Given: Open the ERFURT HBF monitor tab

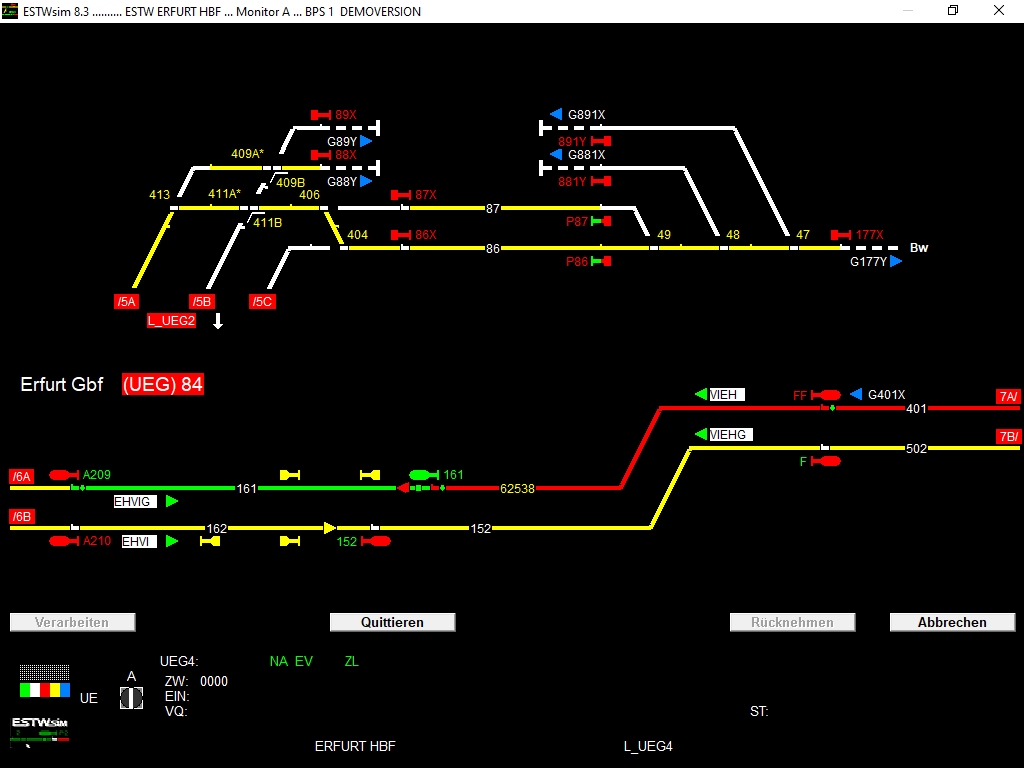Looking at the screenshot, I should click(355, 746).
